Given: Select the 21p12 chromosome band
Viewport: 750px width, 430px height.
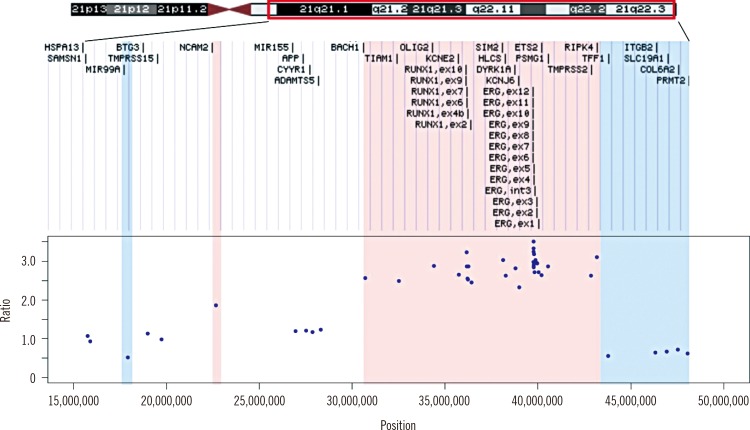Looking at the screenshot, I should pos(130,9).
